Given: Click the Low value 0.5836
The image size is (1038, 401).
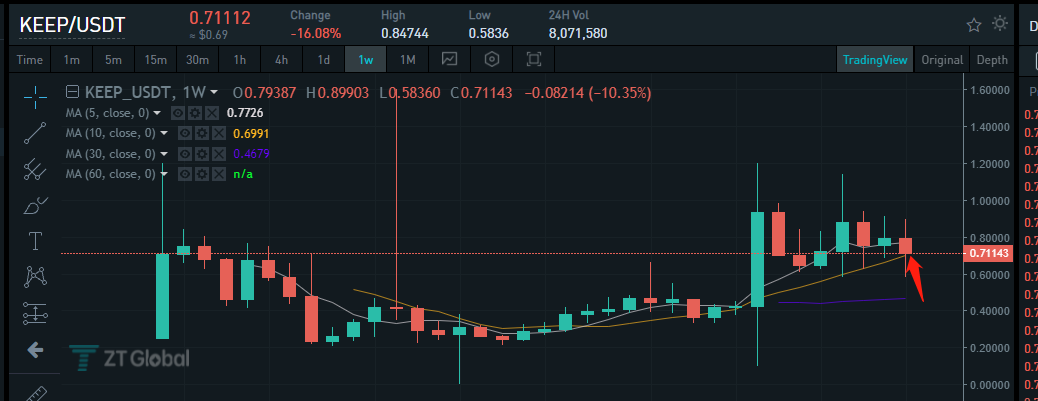Looking at the screenshot, I should 489,32.
